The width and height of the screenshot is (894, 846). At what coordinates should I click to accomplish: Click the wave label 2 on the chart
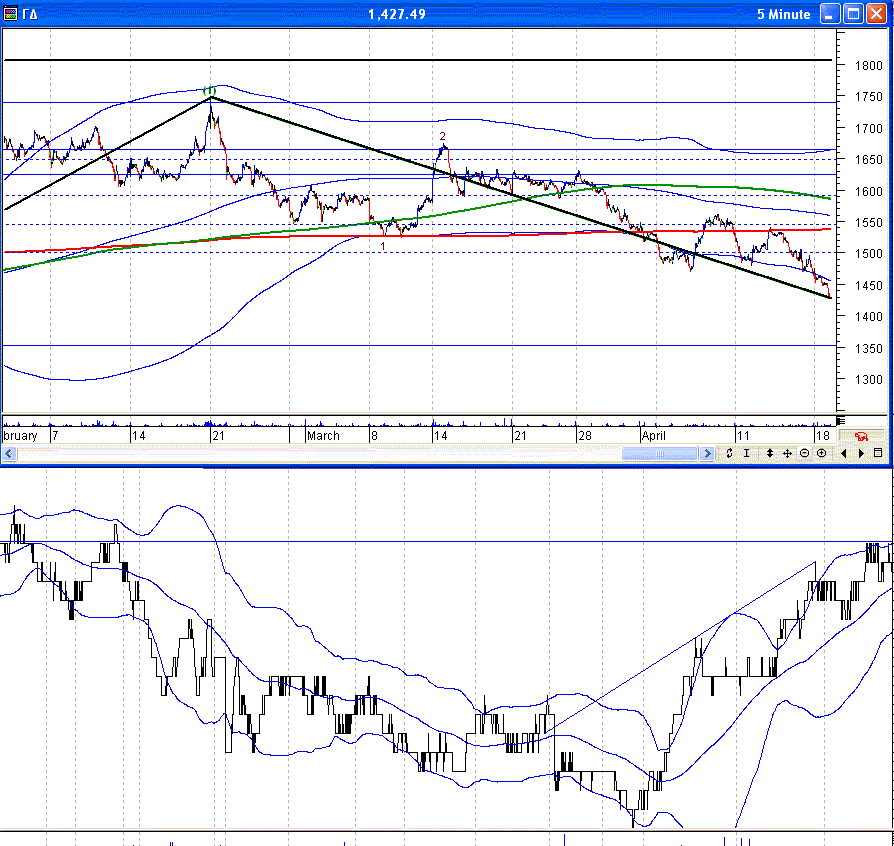coord(442,136)
